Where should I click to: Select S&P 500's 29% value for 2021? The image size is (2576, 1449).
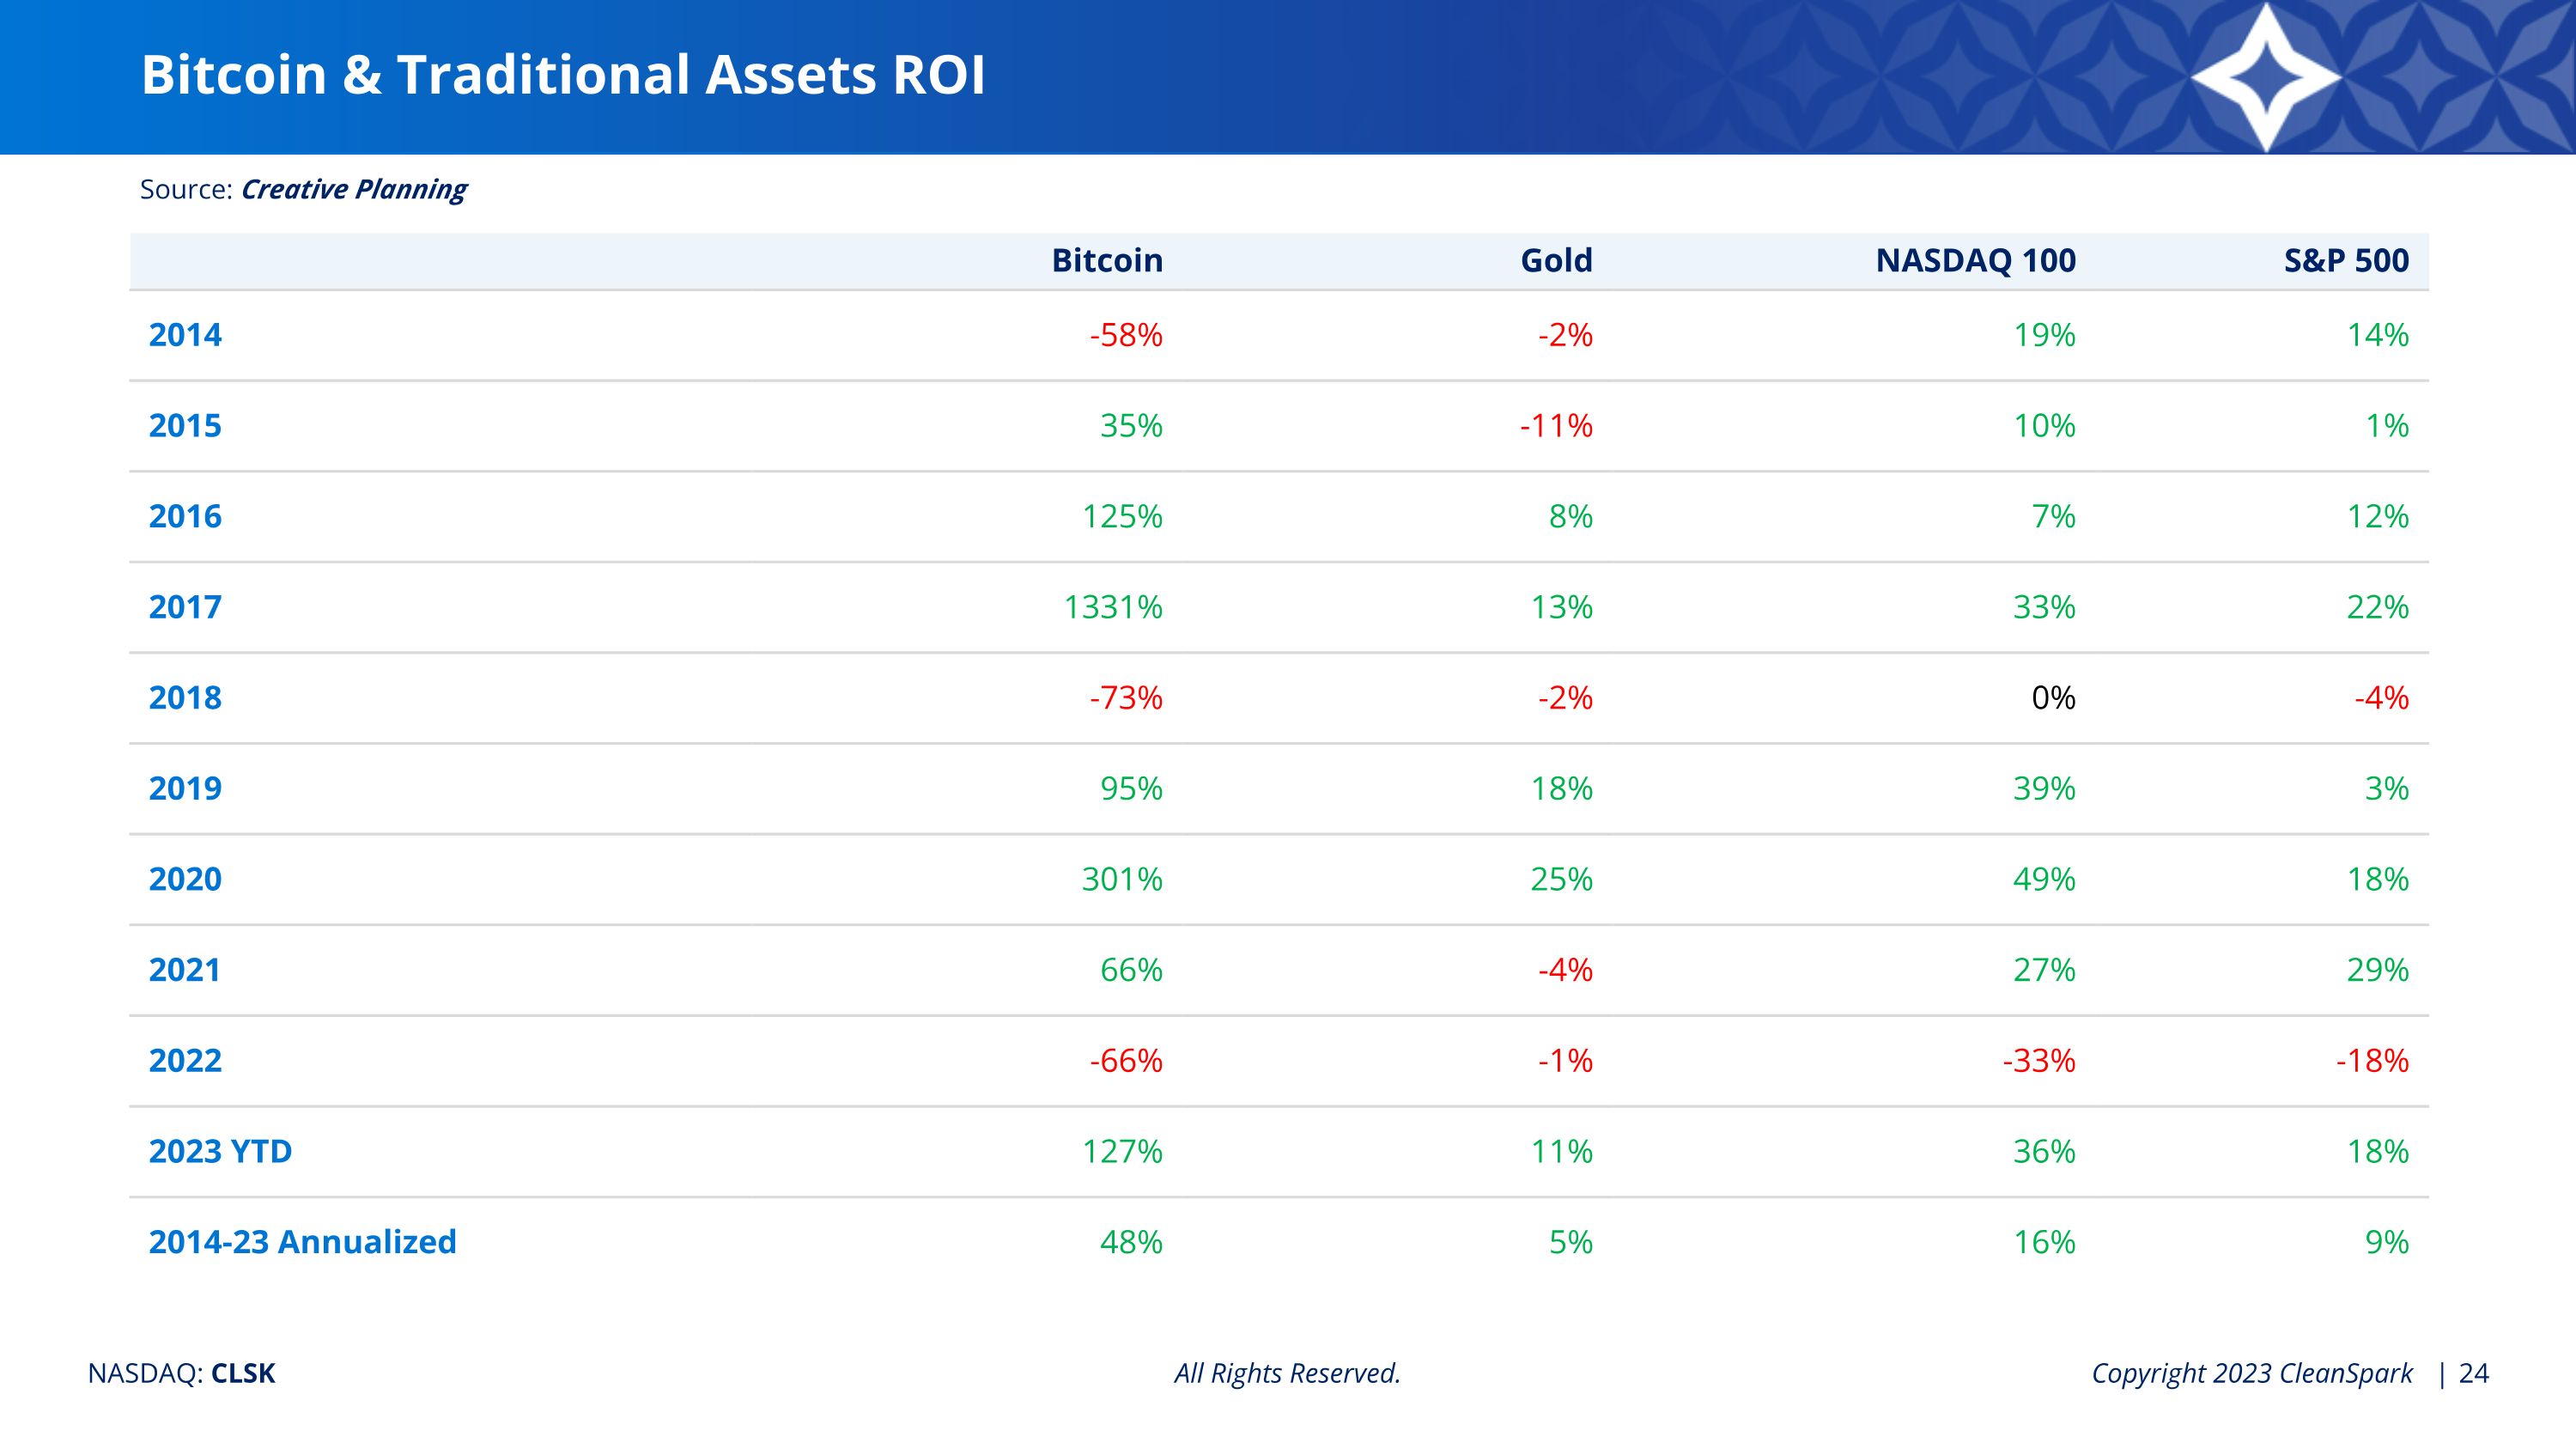click(2377, 969)
